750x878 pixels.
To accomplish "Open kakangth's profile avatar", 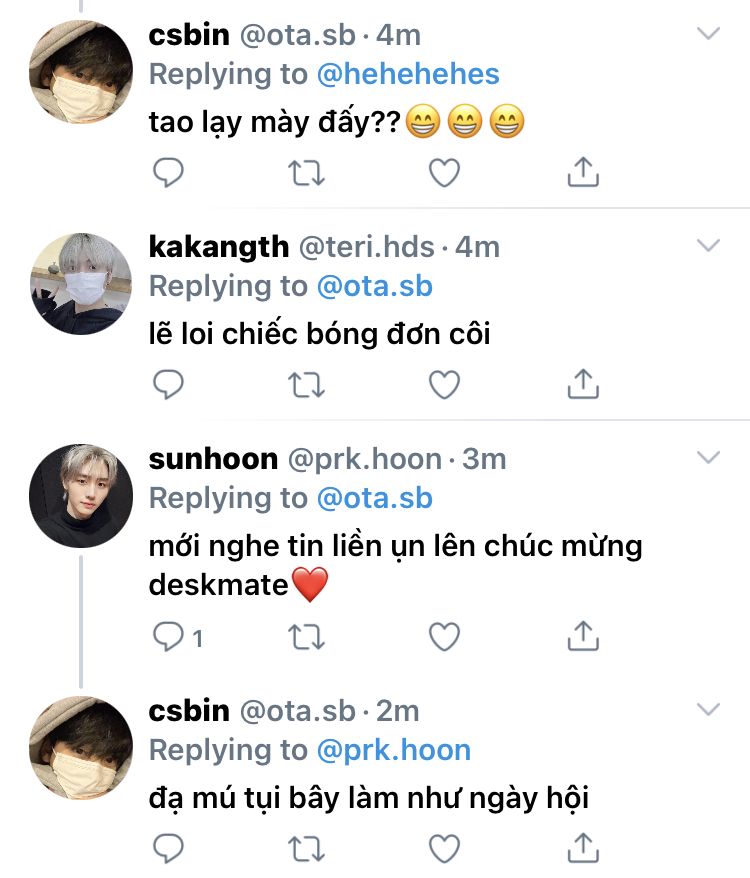I will 81,283.
